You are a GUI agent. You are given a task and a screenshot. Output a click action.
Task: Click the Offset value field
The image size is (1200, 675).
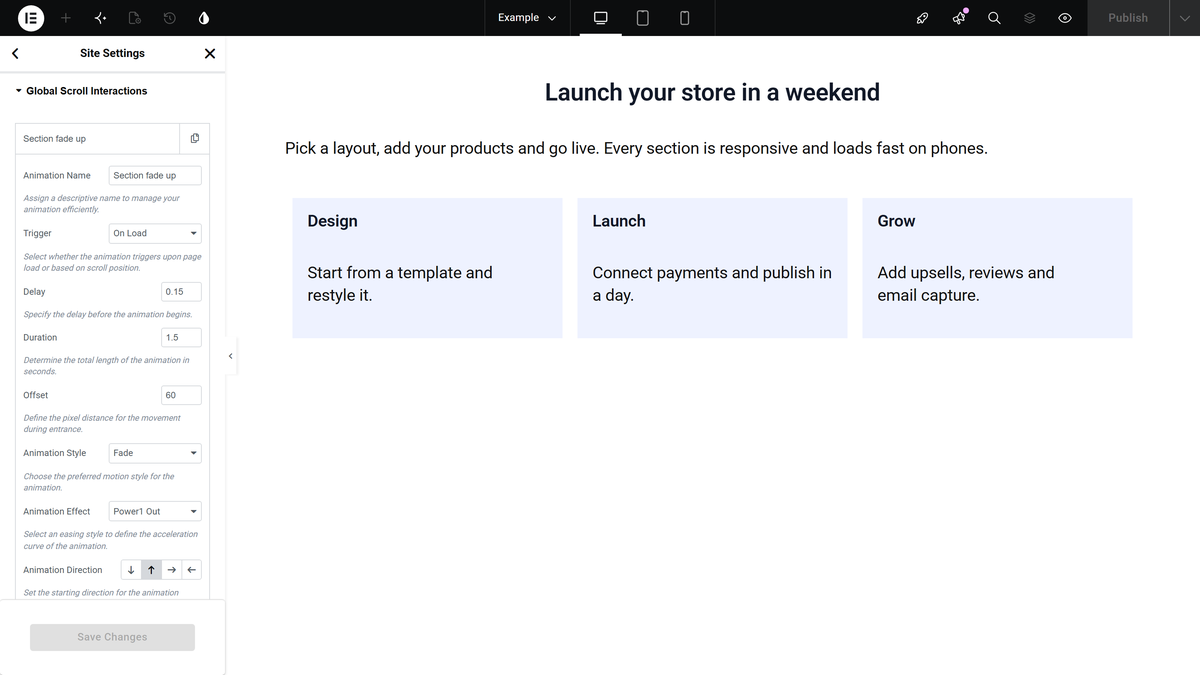point(181,395)
